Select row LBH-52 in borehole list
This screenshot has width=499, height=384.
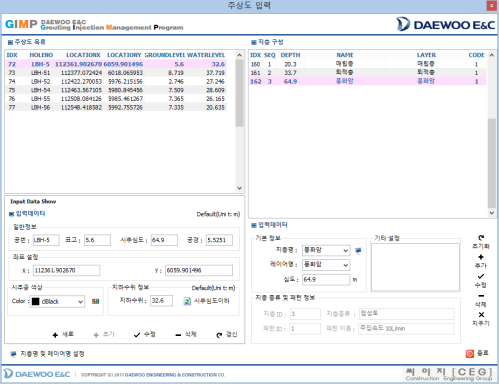click(116, 81)
